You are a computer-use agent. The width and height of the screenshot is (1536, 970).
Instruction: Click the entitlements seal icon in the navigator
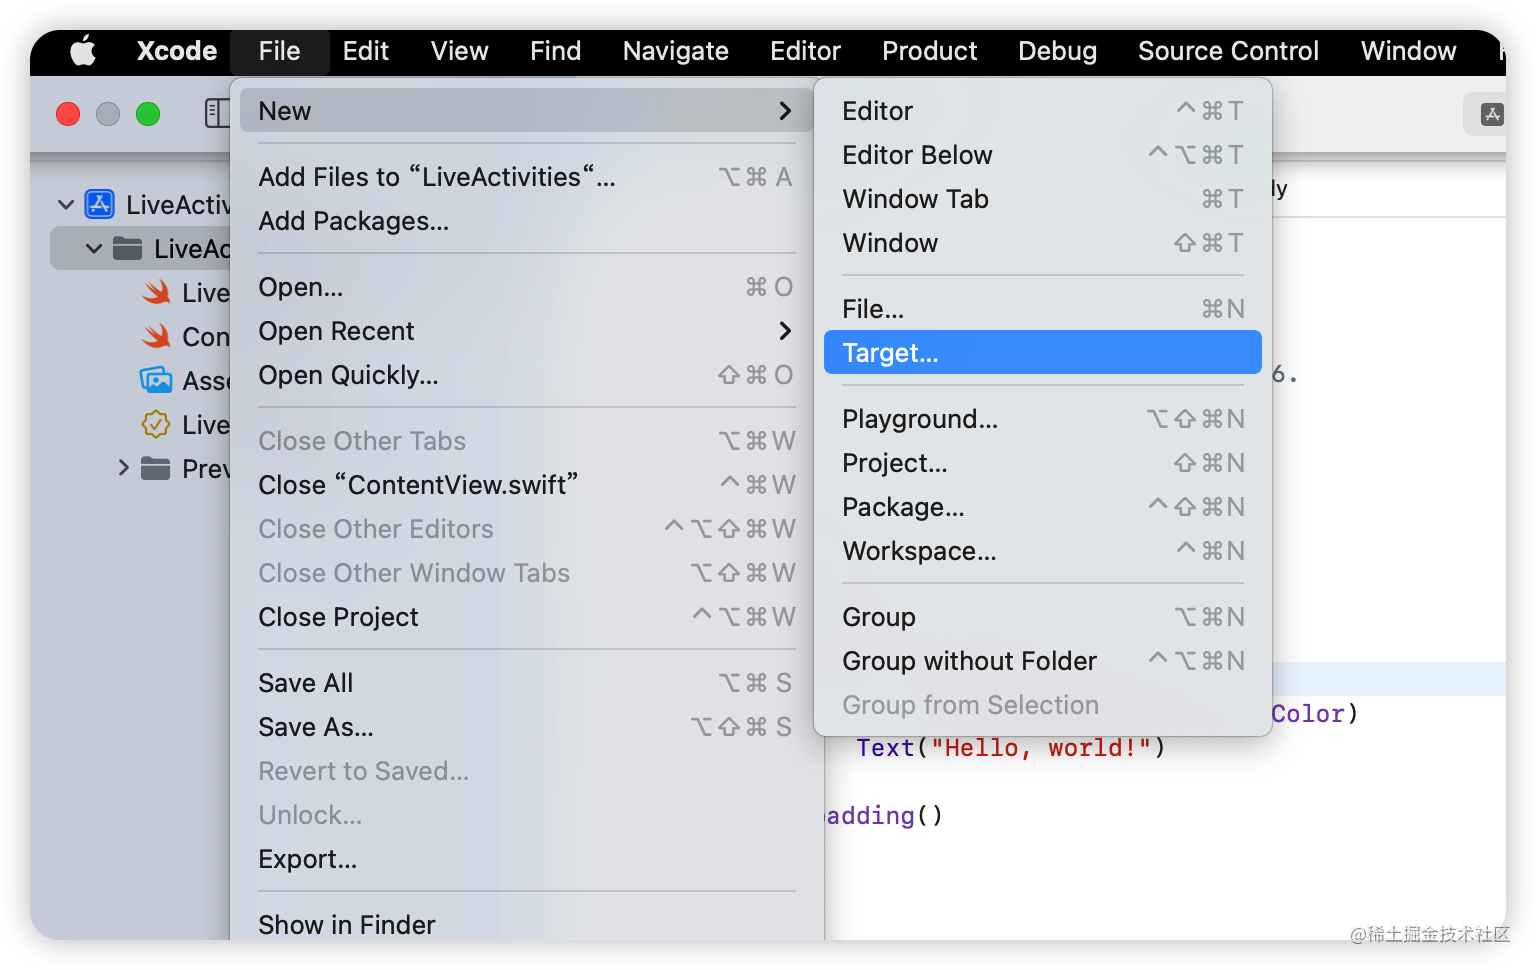[x=156, y=424]
